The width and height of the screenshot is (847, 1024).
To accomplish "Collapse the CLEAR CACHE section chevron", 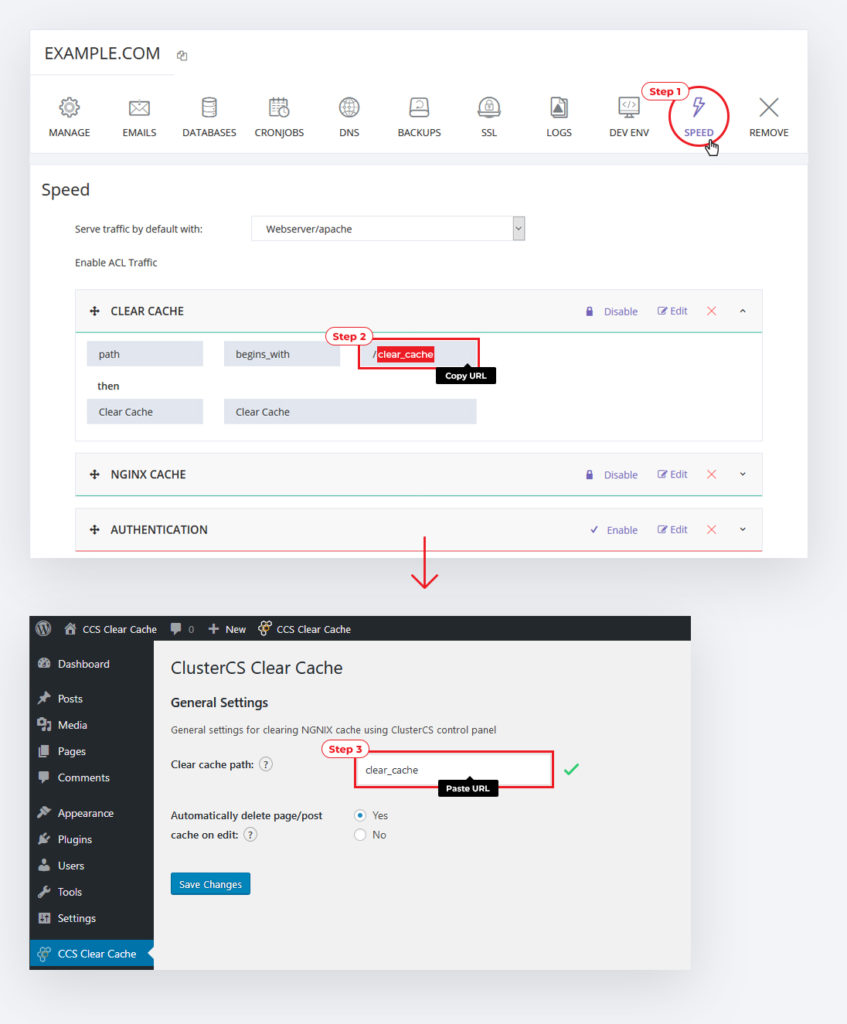I will point(743,311).
